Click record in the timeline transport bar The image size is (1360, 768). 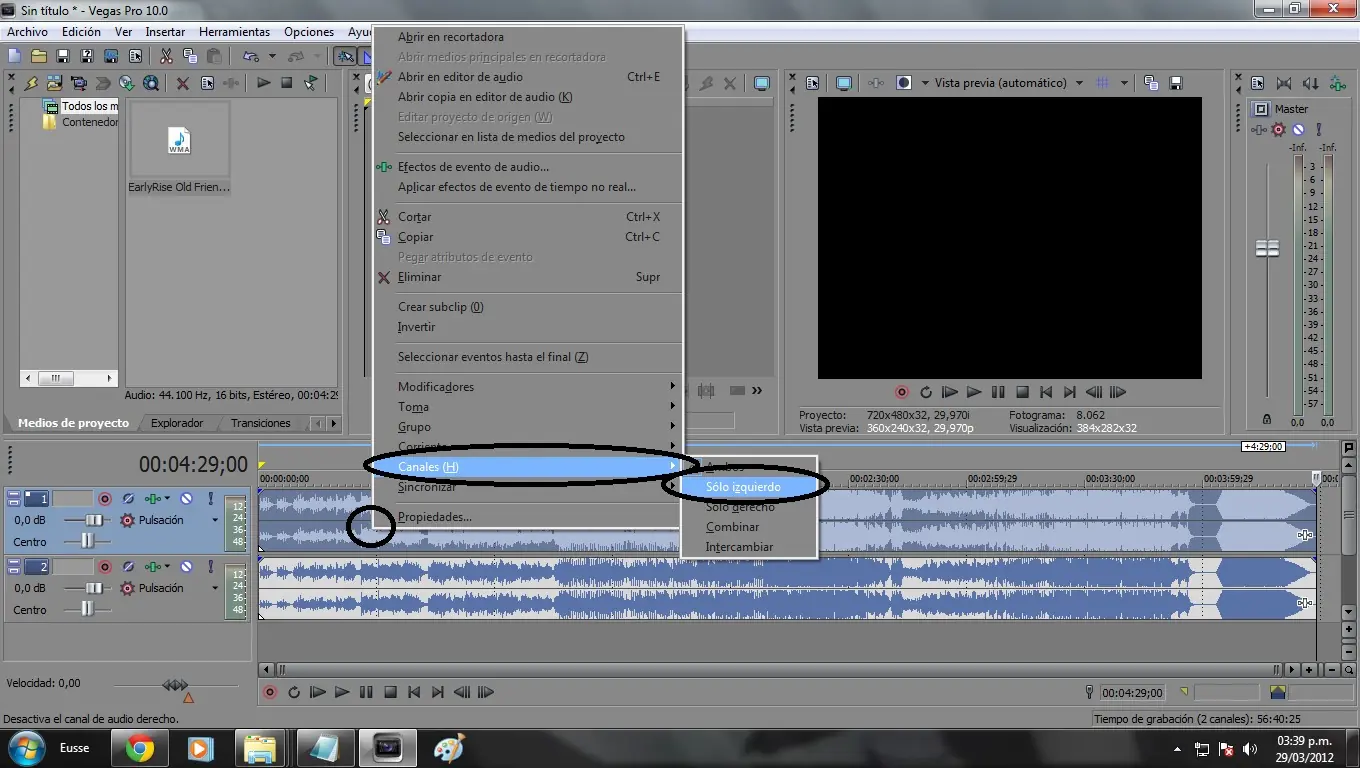click(269, 692)
